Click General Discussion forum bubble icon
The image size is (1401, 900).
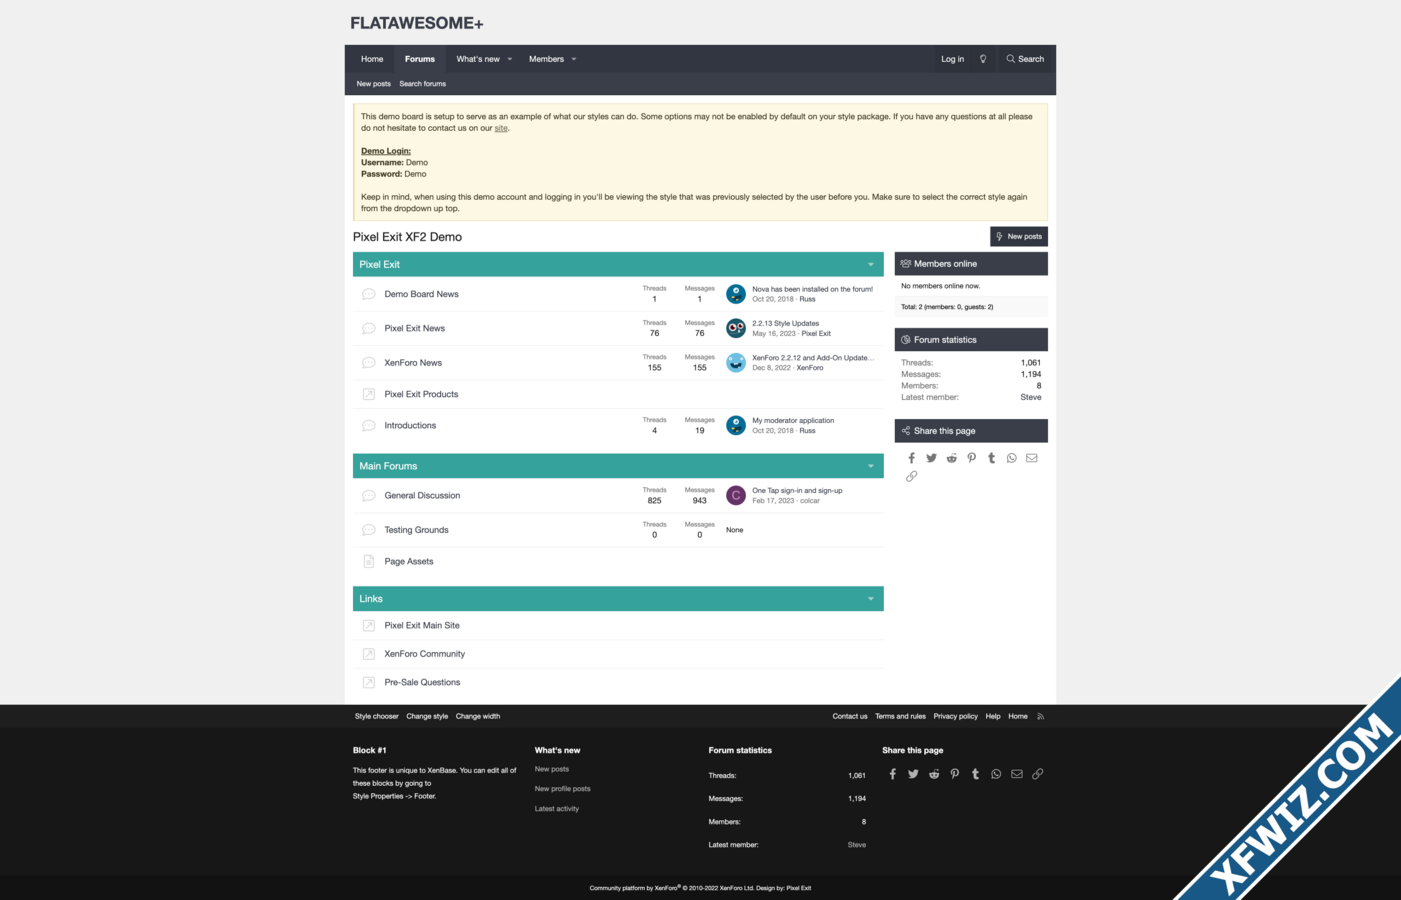pos(369,495)
